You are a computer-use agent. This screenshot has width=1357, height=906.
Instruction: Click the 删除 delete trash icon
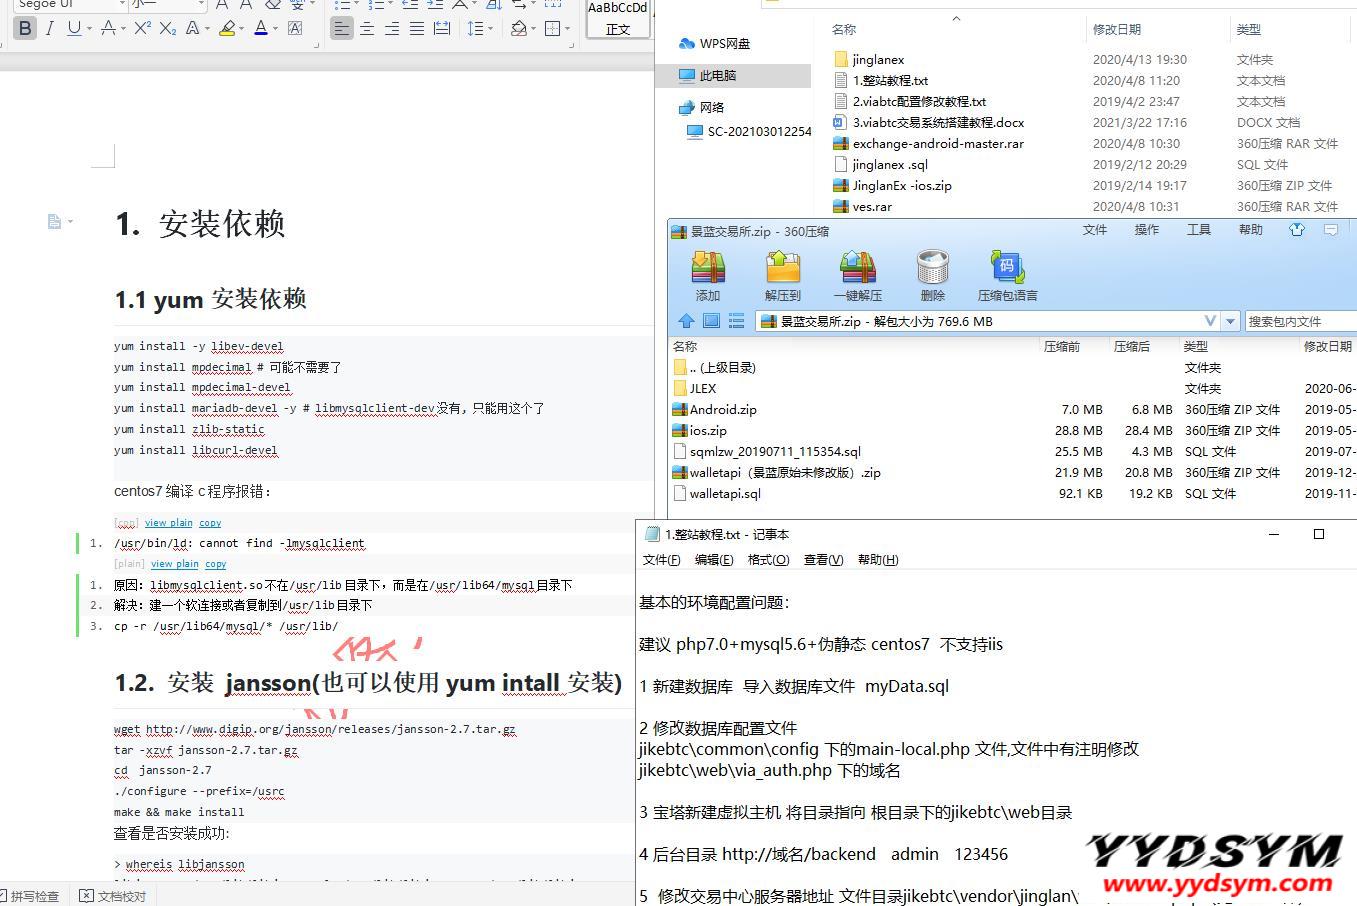click(x=932, y=275)
